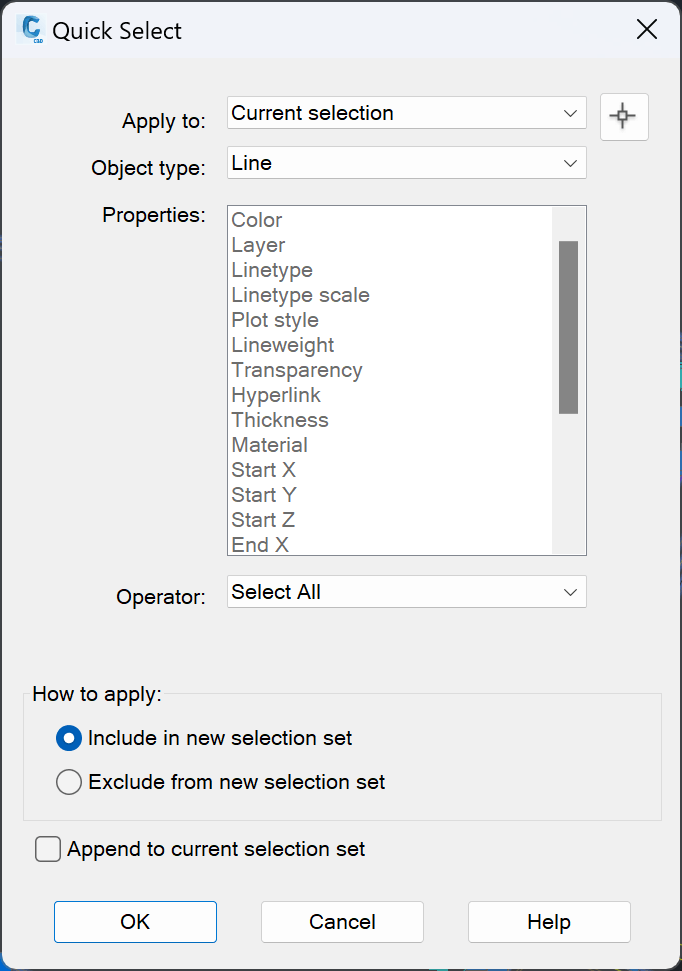Select Color in Properties list

tap(257, 220)
